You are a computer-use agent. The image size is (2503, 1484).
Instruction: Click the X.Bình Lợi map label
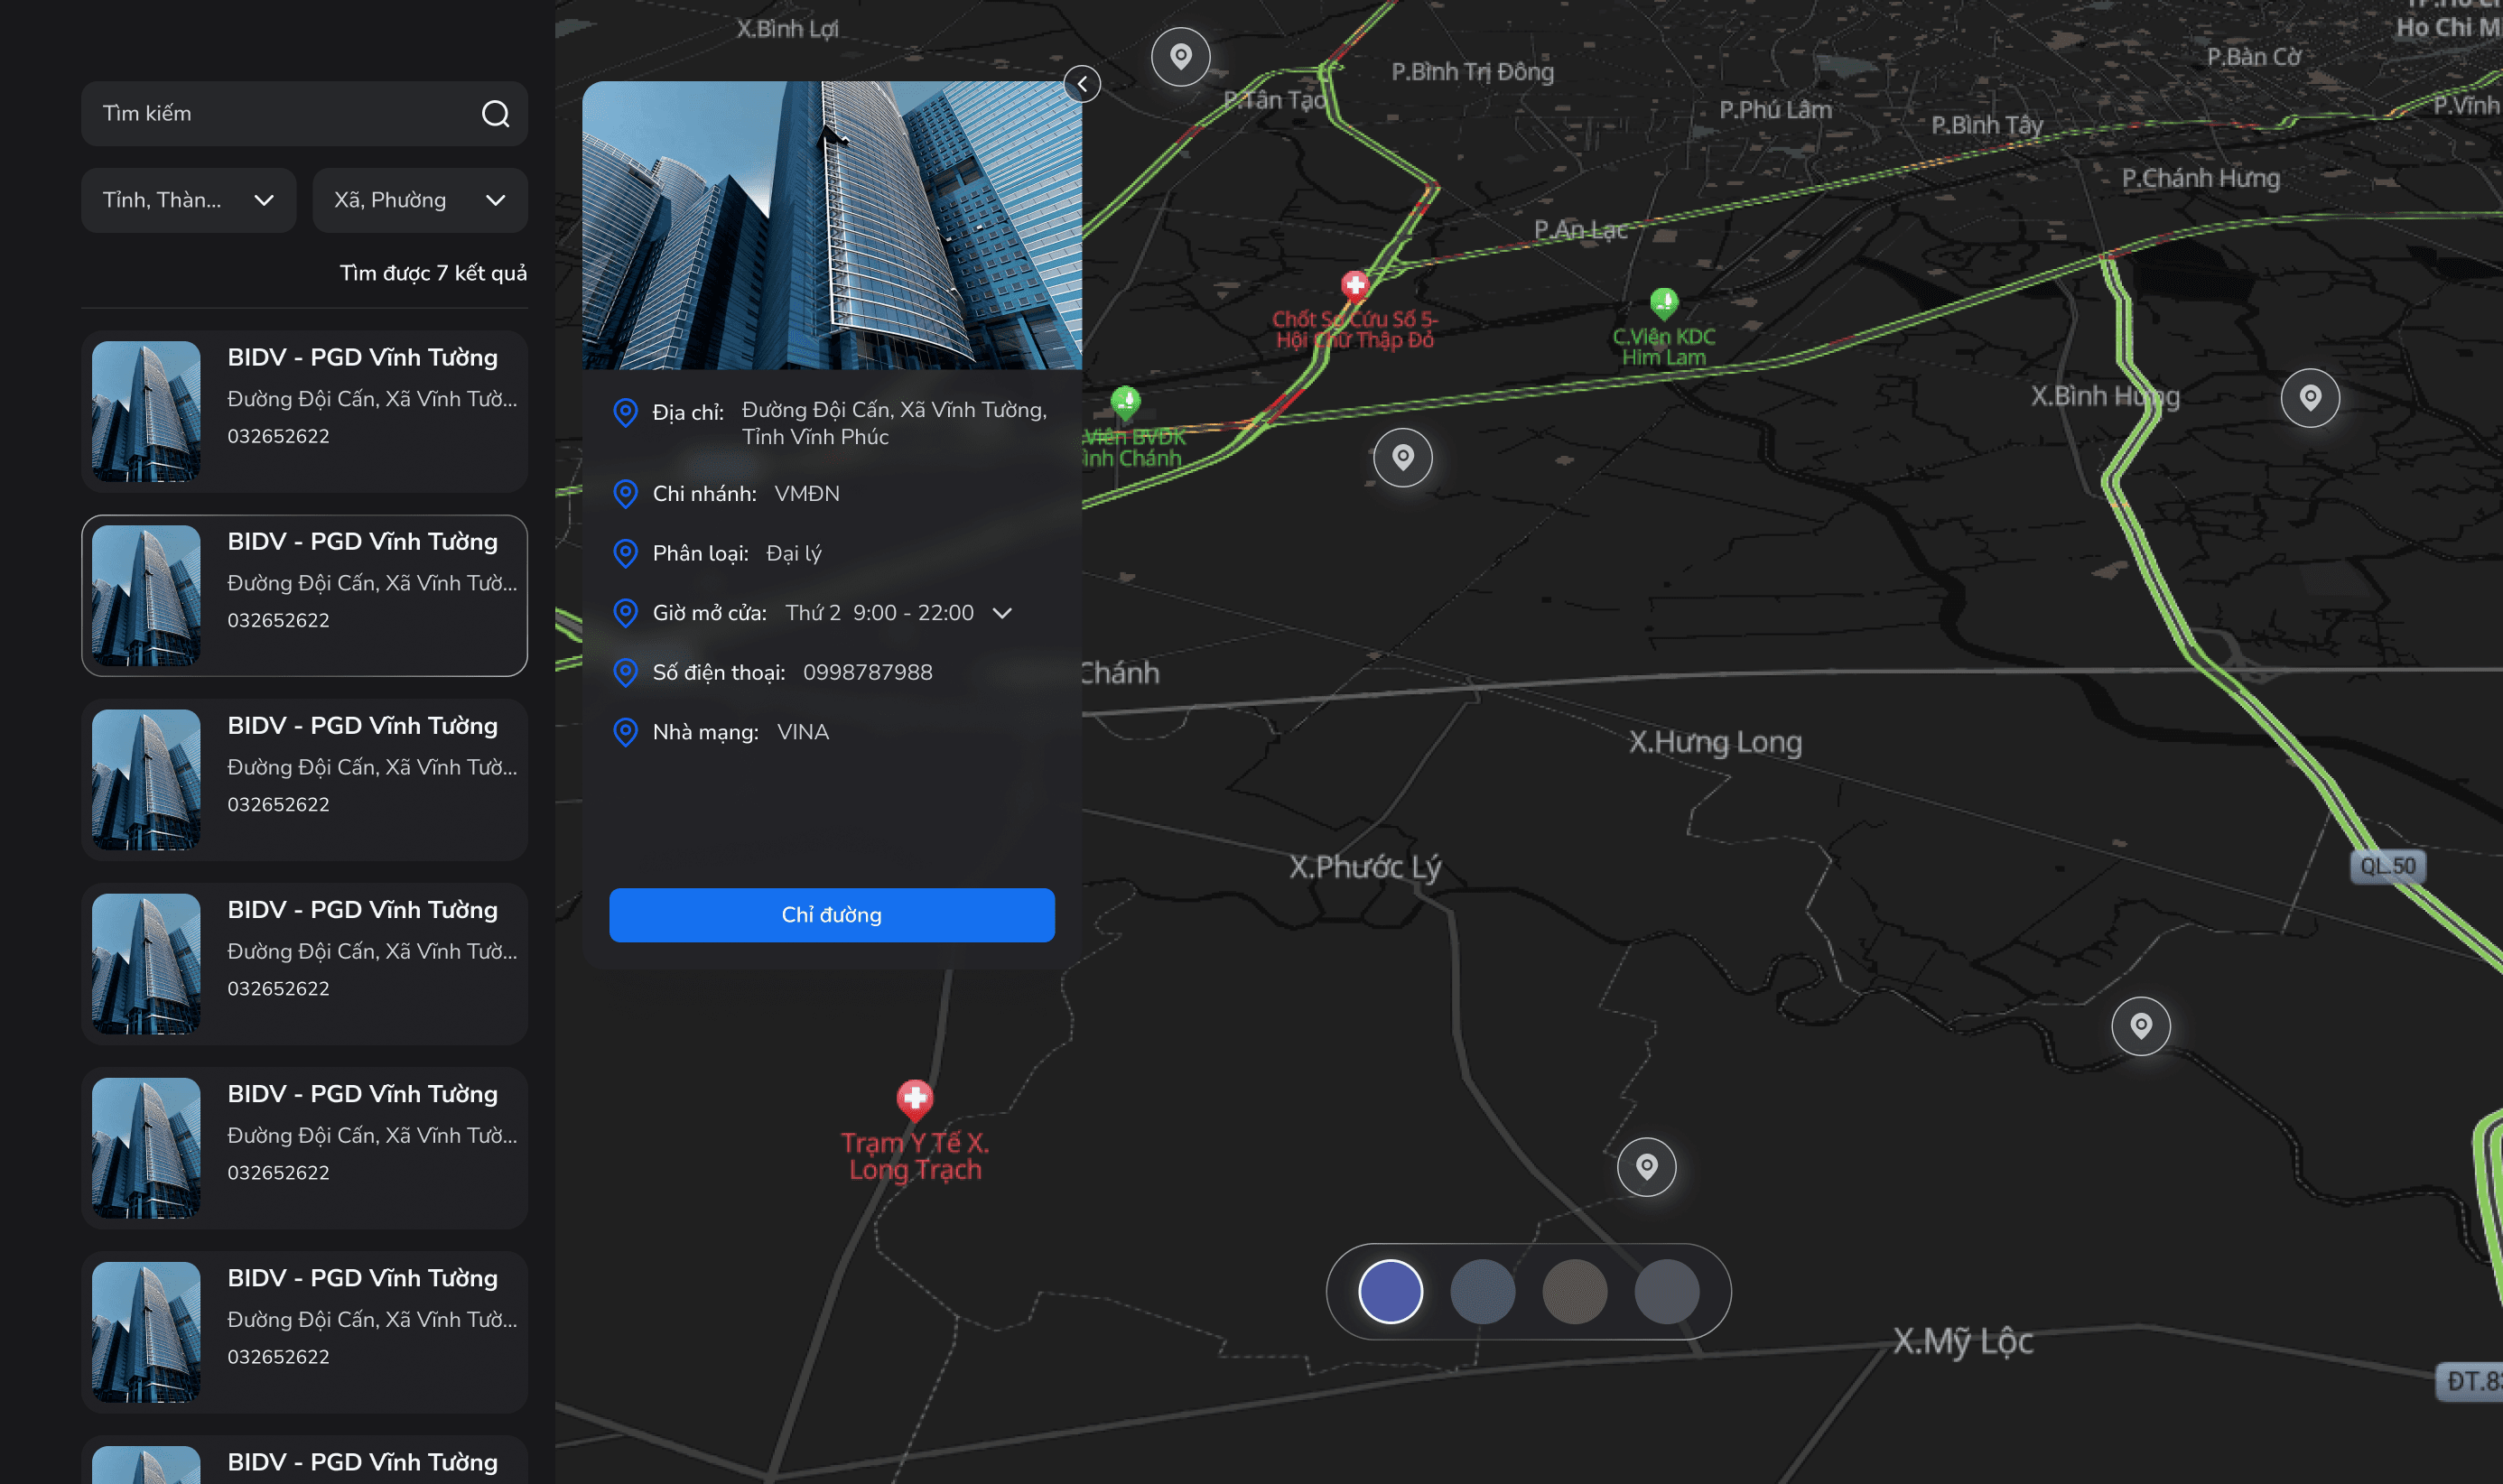788,29
